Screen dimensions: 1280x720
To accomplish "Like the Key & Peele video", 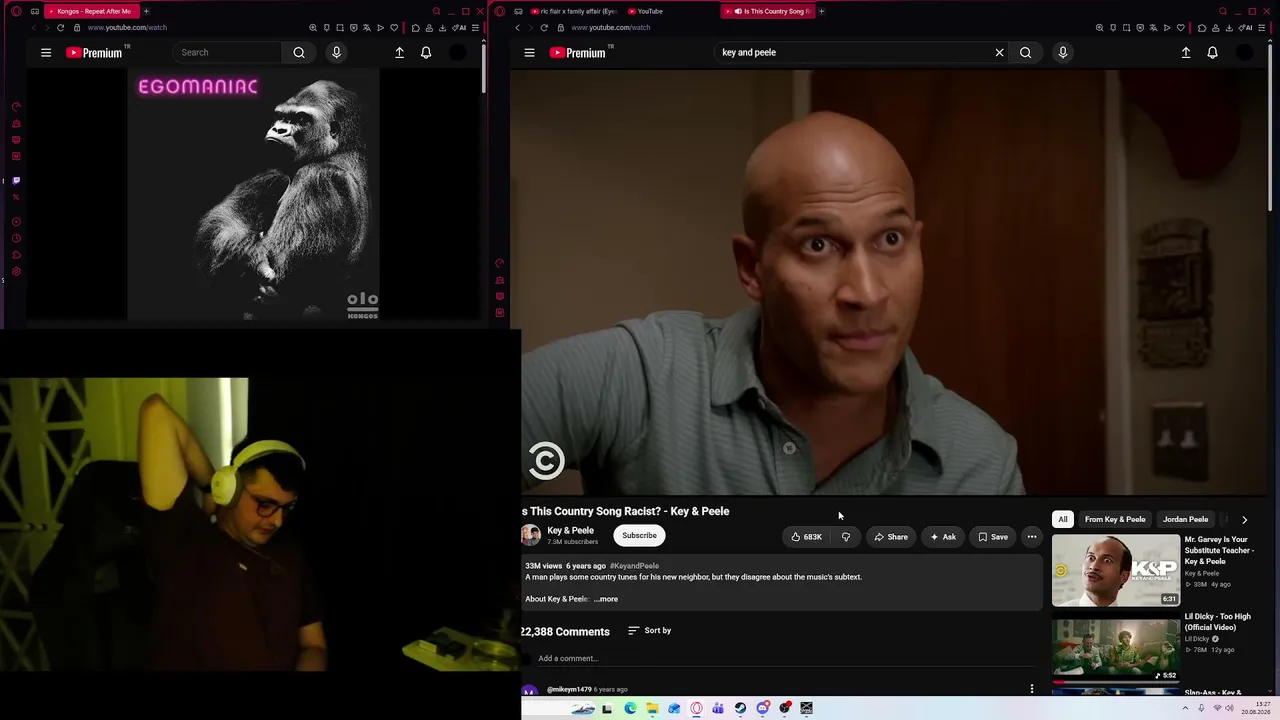I will pyautogui.click(x=806, y=537).
